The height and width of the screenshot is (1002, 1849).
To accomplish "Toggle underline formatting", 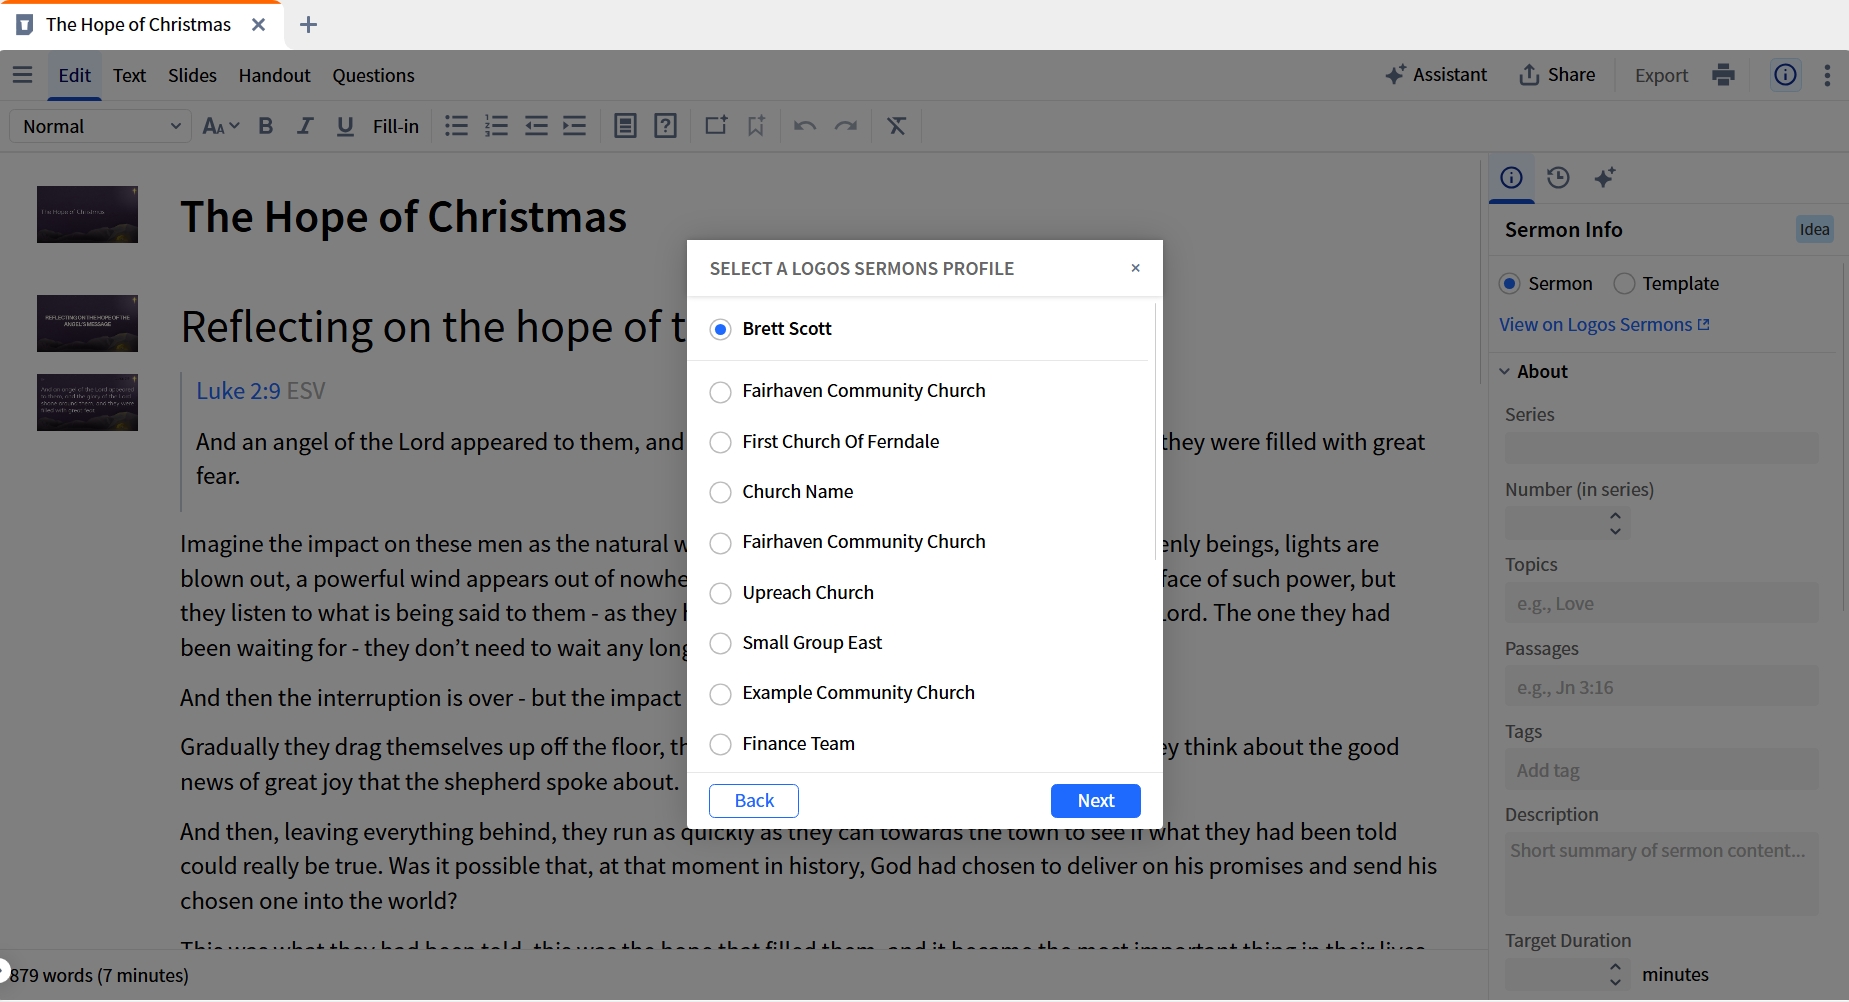I will click(x=345, y=126).
